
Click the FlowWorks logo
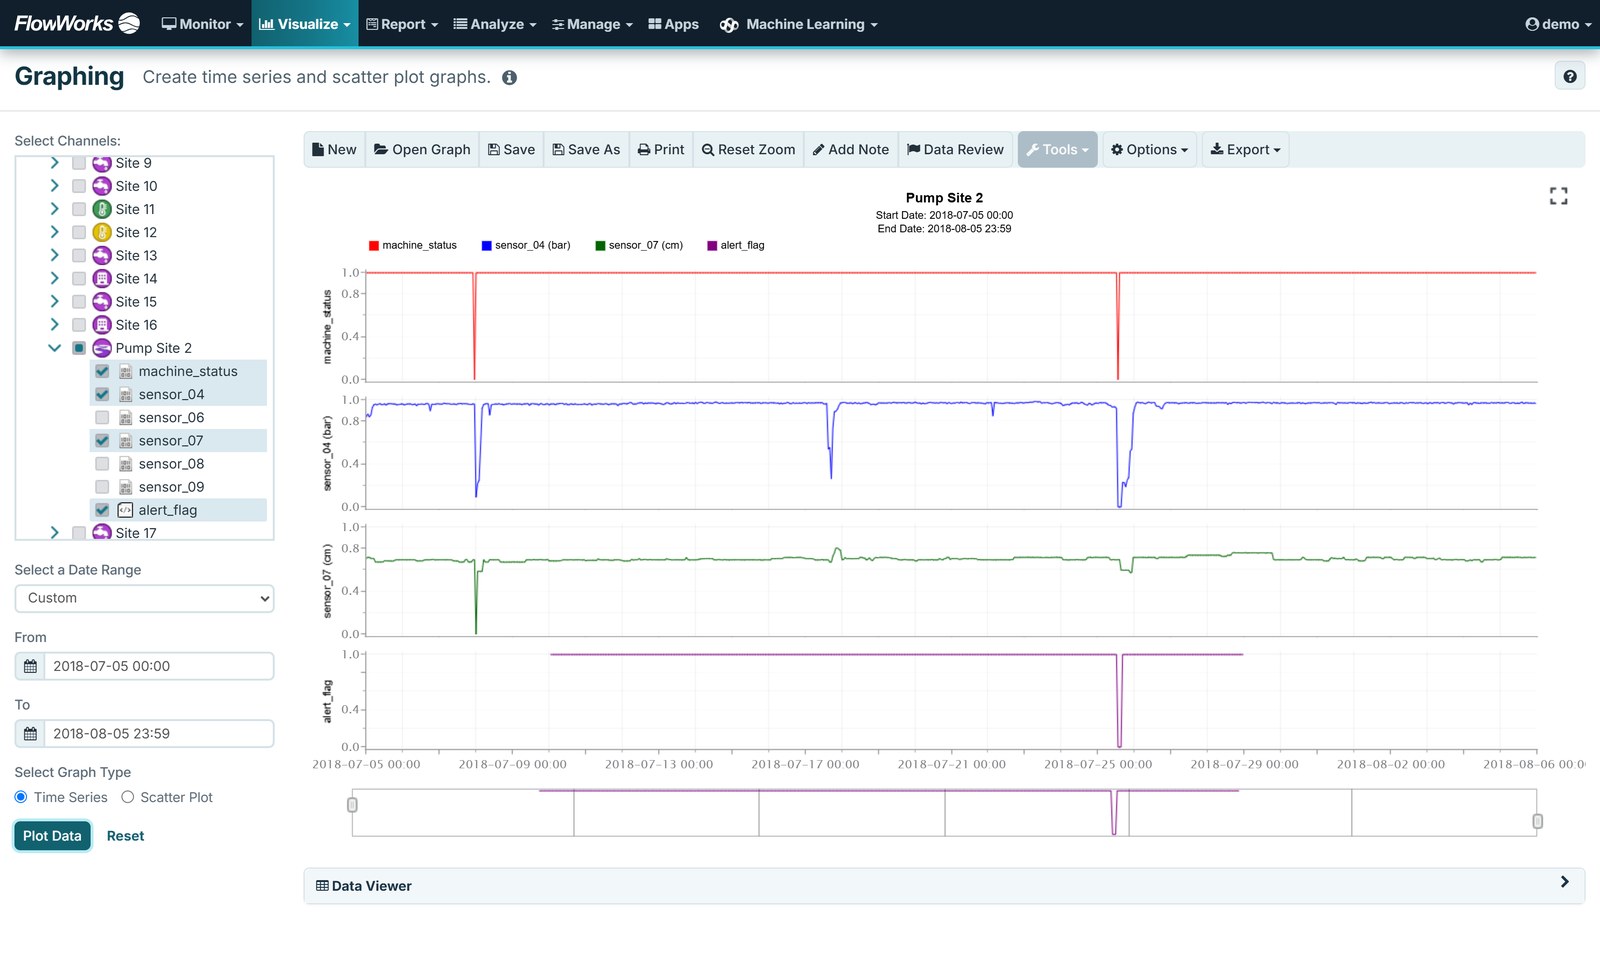tap(77, 23)
